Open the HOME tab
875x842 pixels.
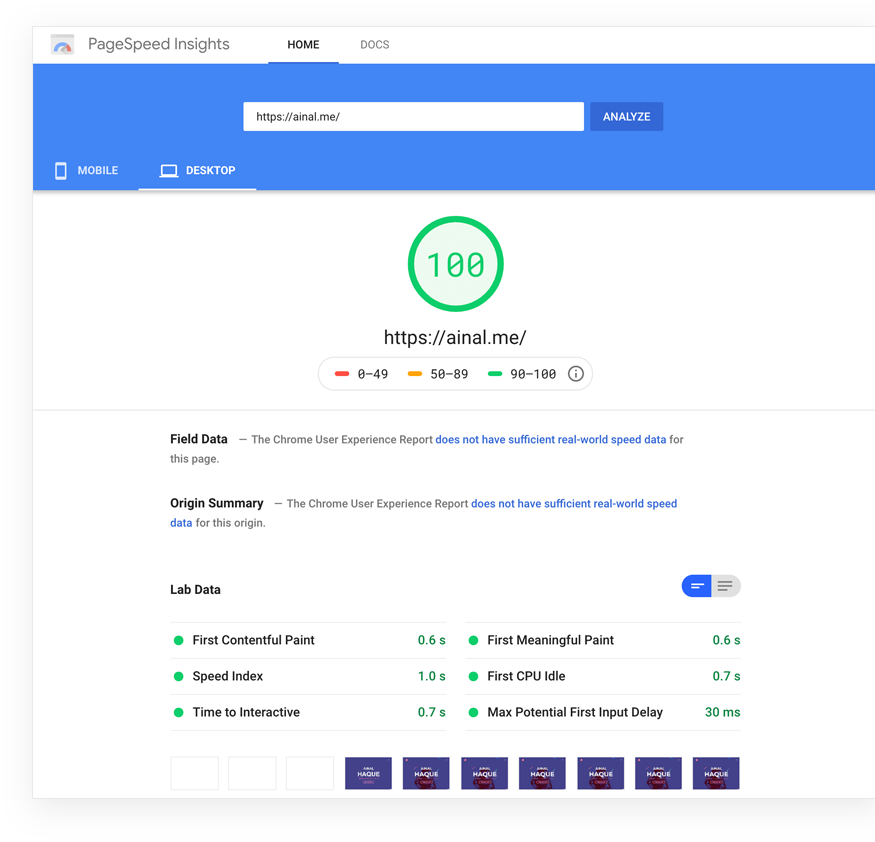(x=303, y=45)
